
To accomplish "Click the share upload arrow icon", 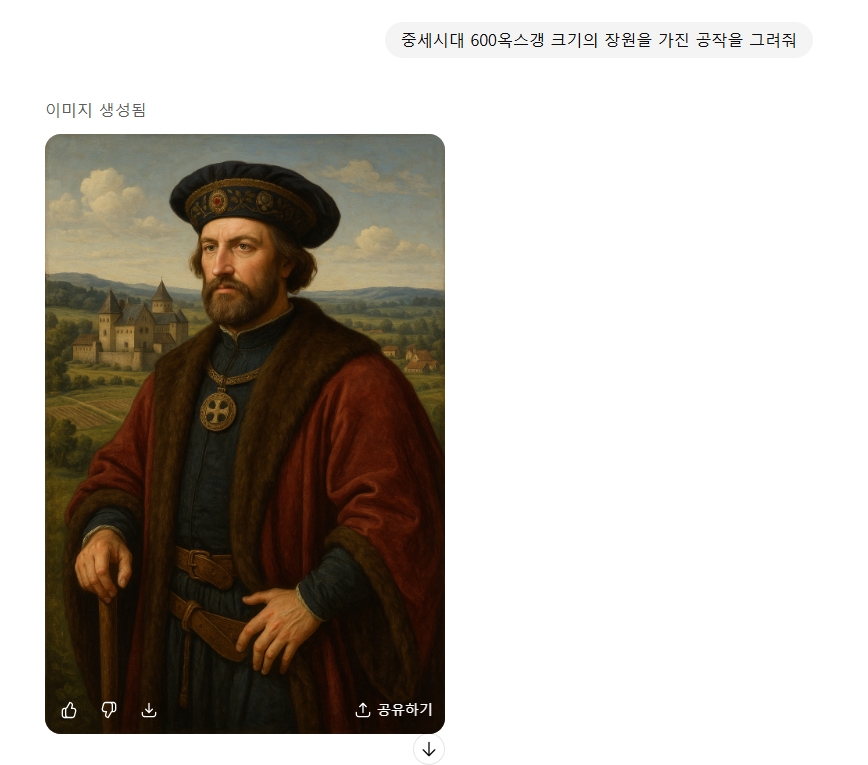I will click(x=363, y=710).
